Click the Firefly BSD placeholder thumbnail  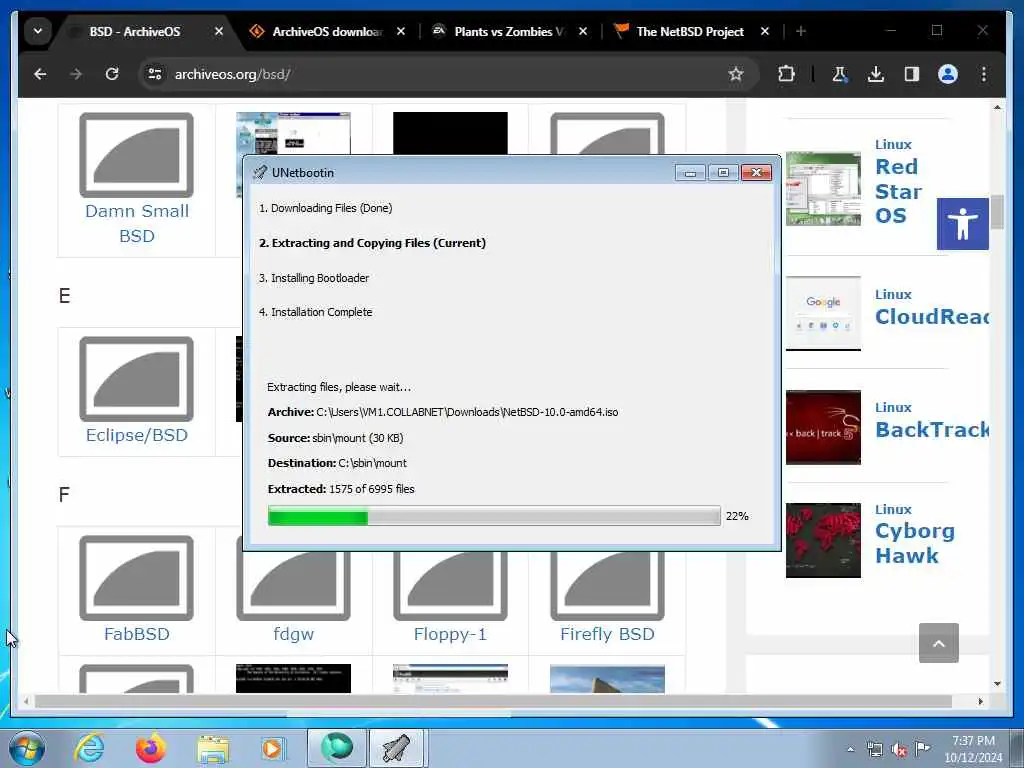tap(607, 586)
